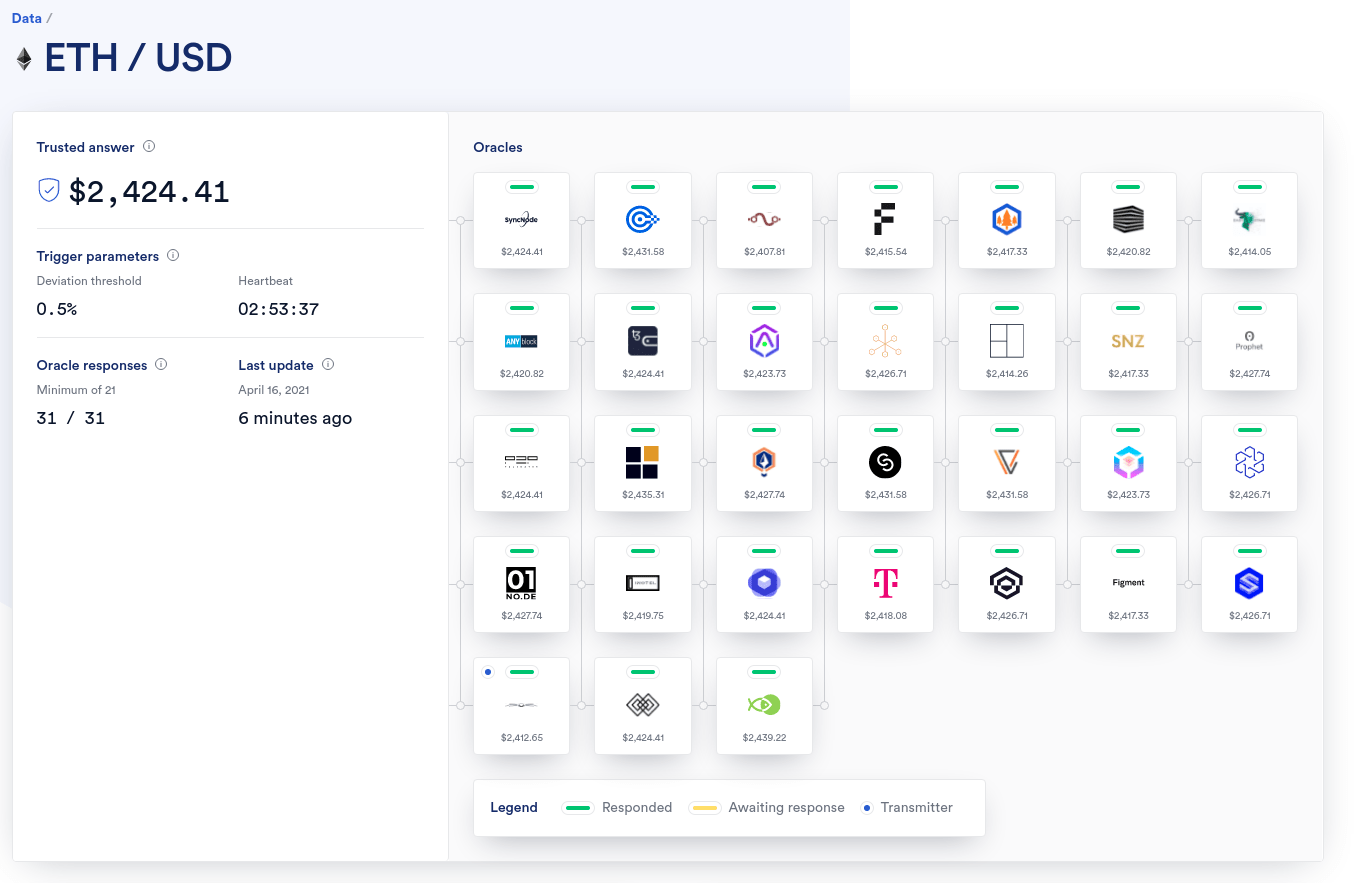Image resolution: width=1355 pixels, height=883 pixels.
Task: Click the blue Transmitter dot on the oracle card
Action: tap(487, 671)
